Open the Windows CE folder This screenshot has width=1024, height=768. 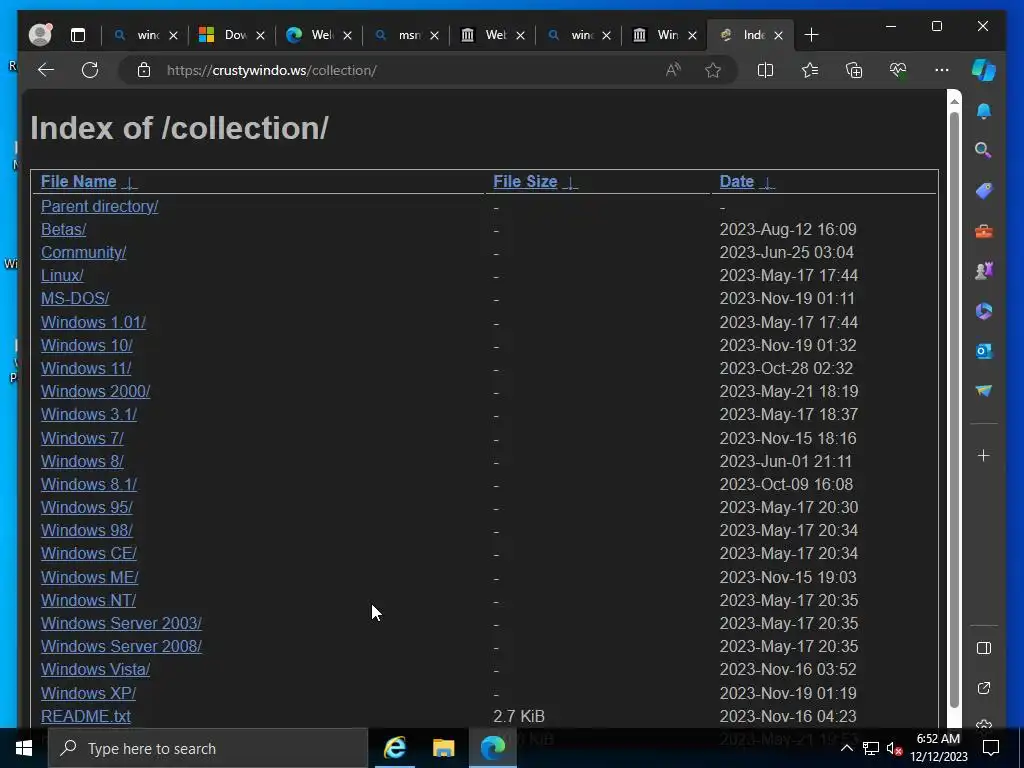89,553
